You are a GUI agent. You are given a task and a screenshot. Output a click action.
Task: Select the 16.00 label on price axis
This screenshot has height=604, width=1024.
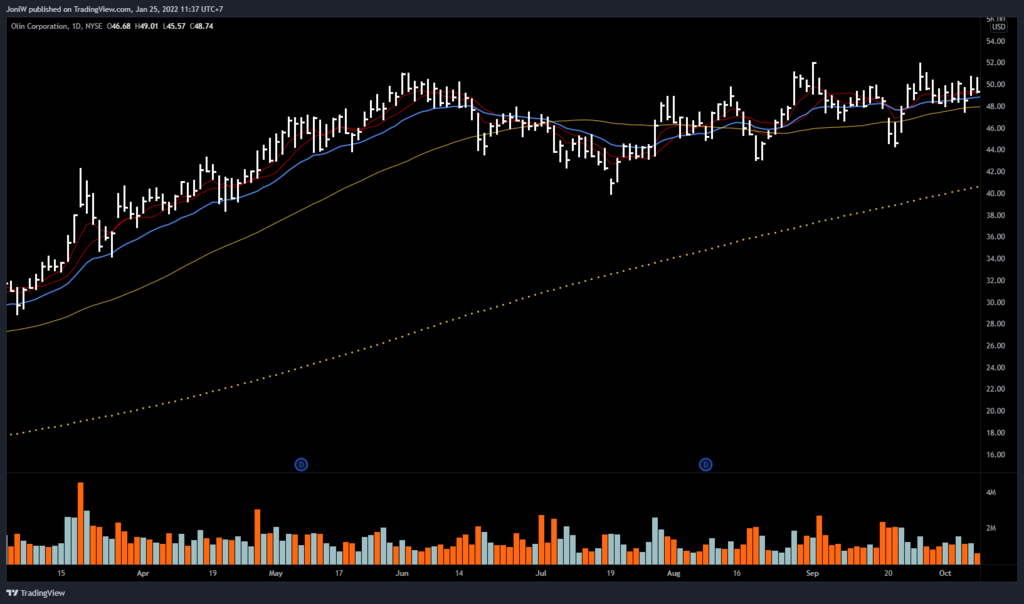coord(997,454)
